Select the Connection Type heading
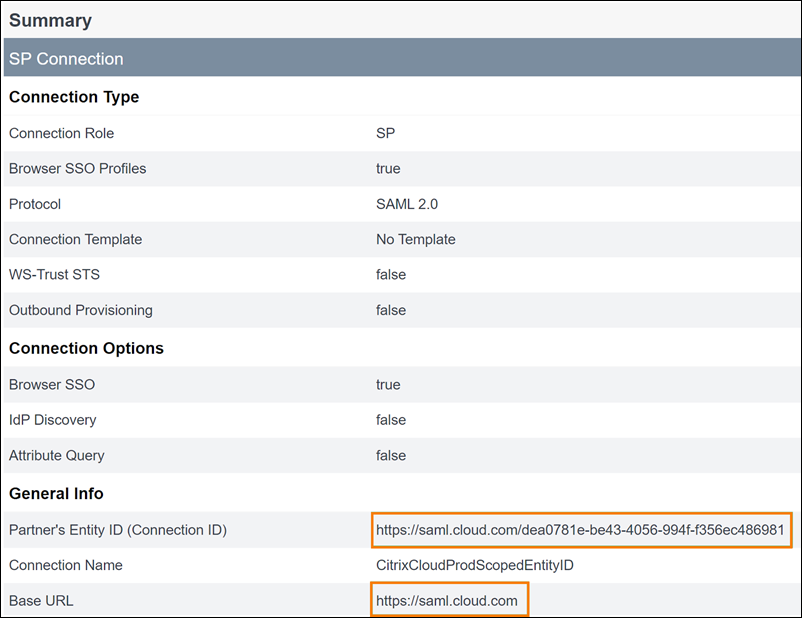 [x=74, y=97]
